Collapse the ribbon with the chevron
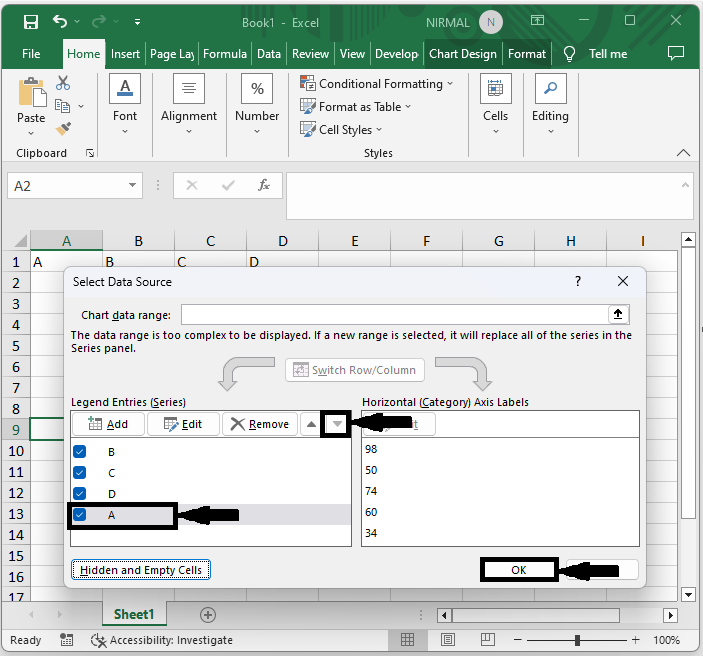703x656 pixels. 683,153
